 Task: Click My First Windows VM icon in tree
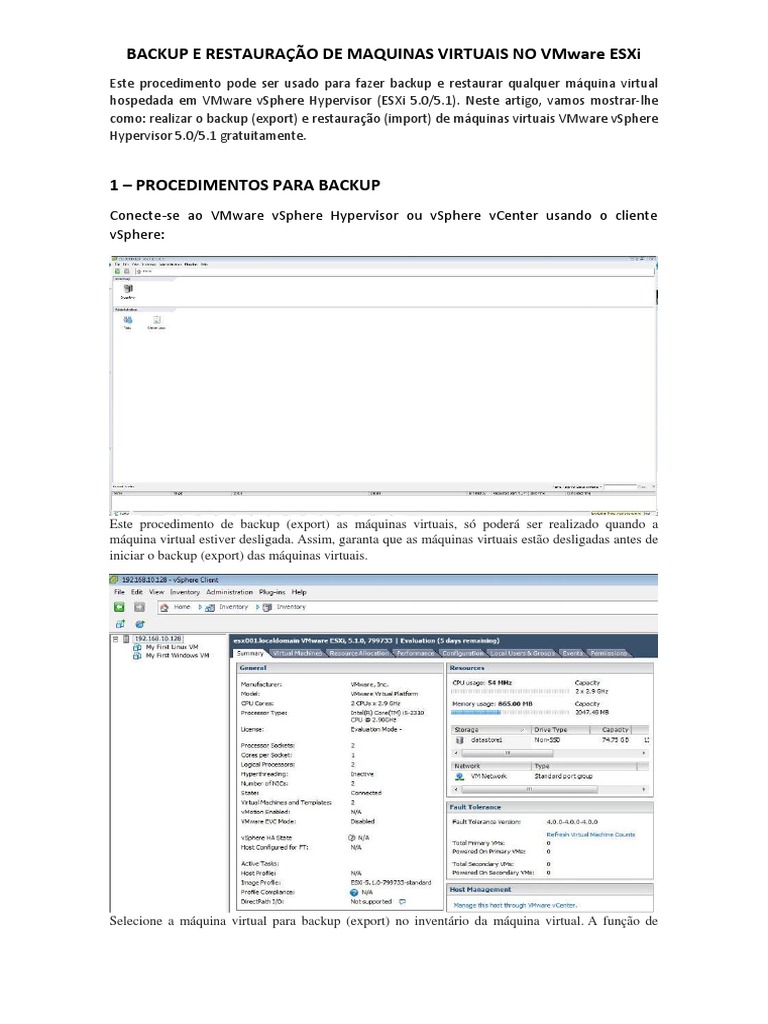[x=137, y=656]
